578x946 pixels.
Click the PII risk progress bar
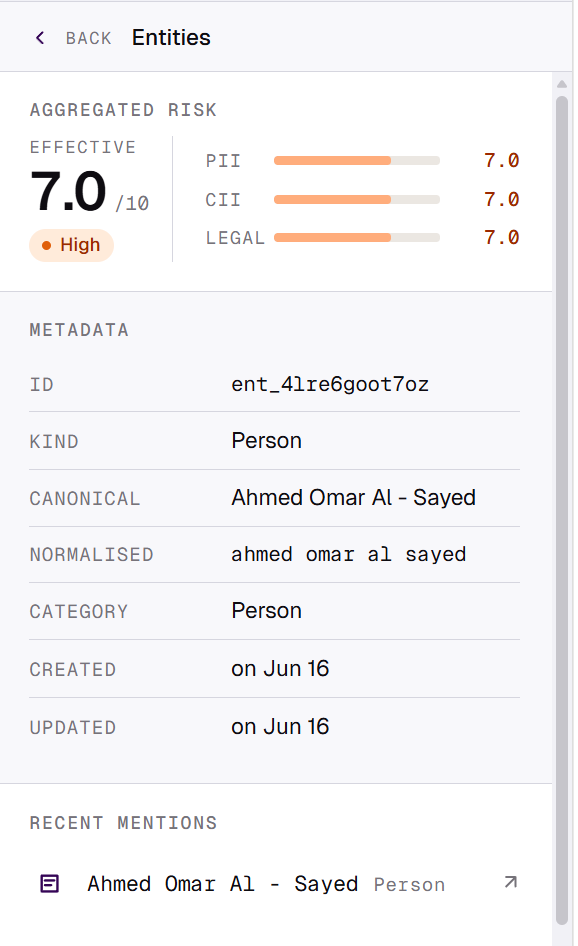357,160
